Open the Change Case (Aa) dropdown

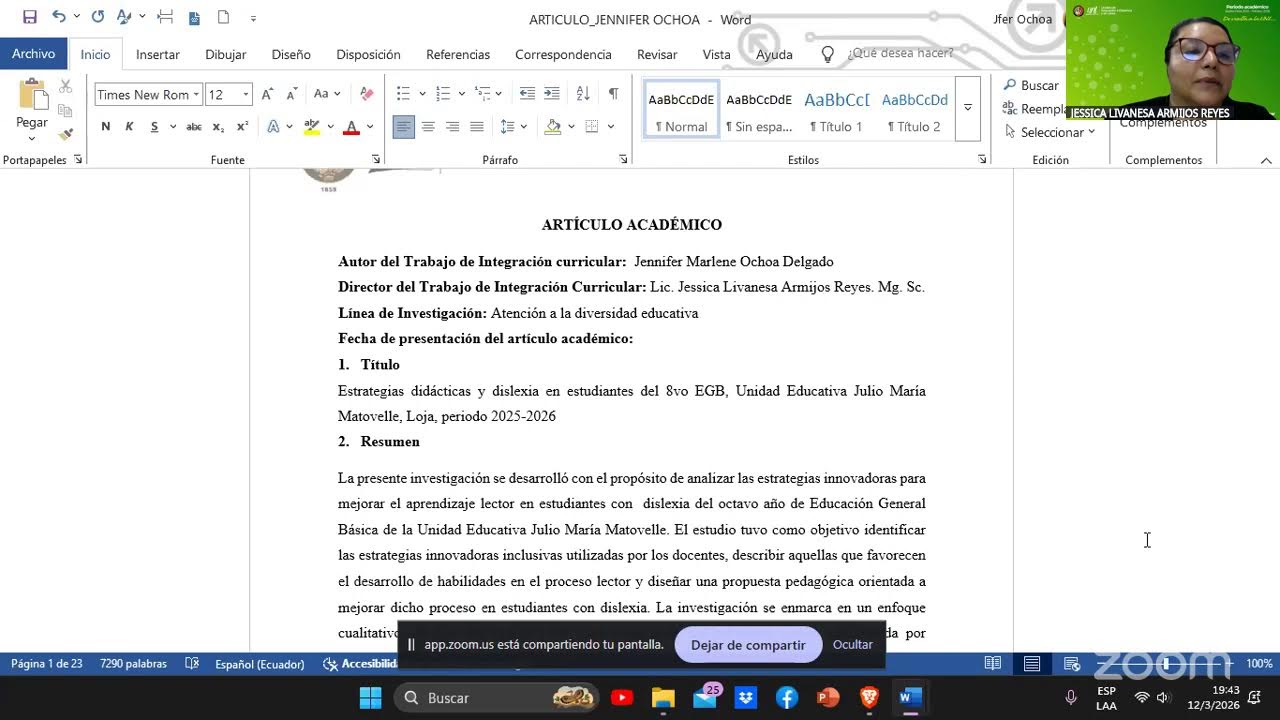(x=327, y=94)
